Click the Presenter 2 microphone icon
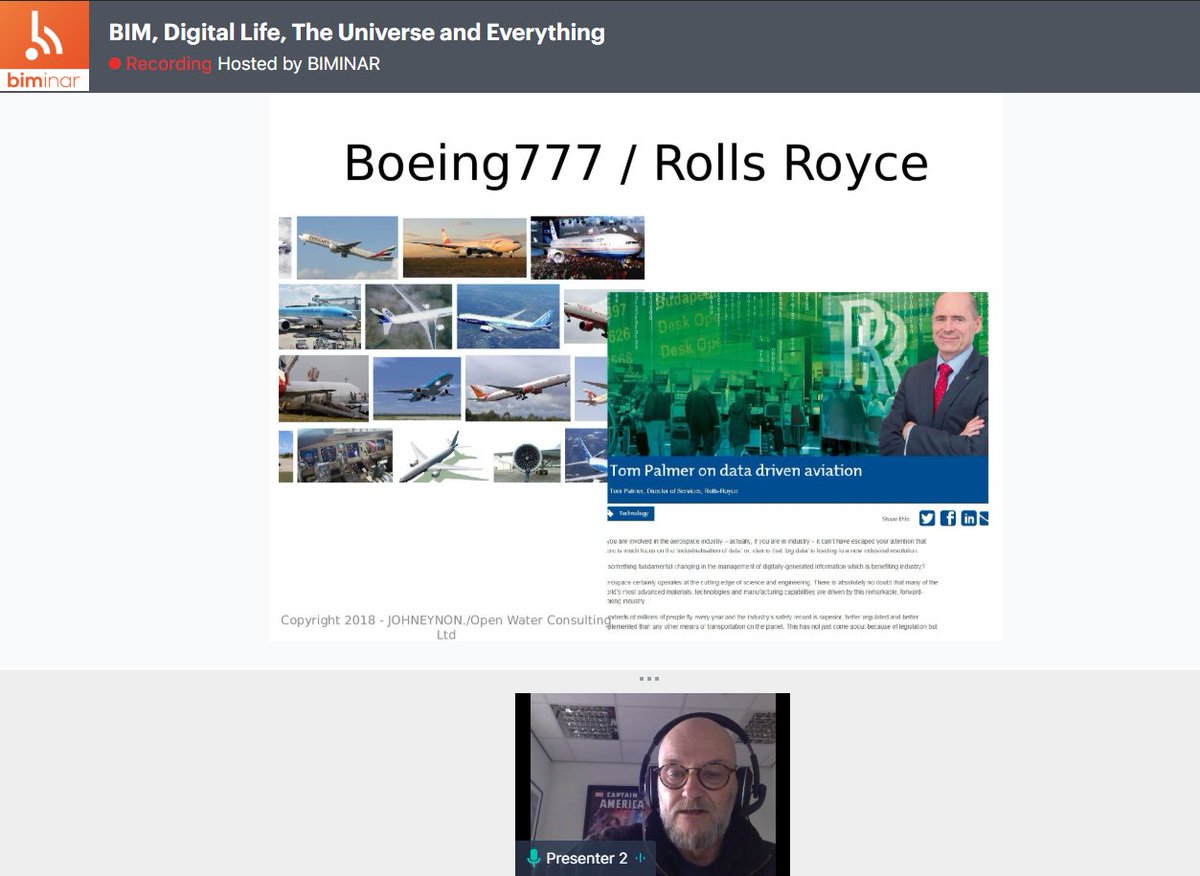The height and width of the screenshot is (876, 1200). [534, 858]
